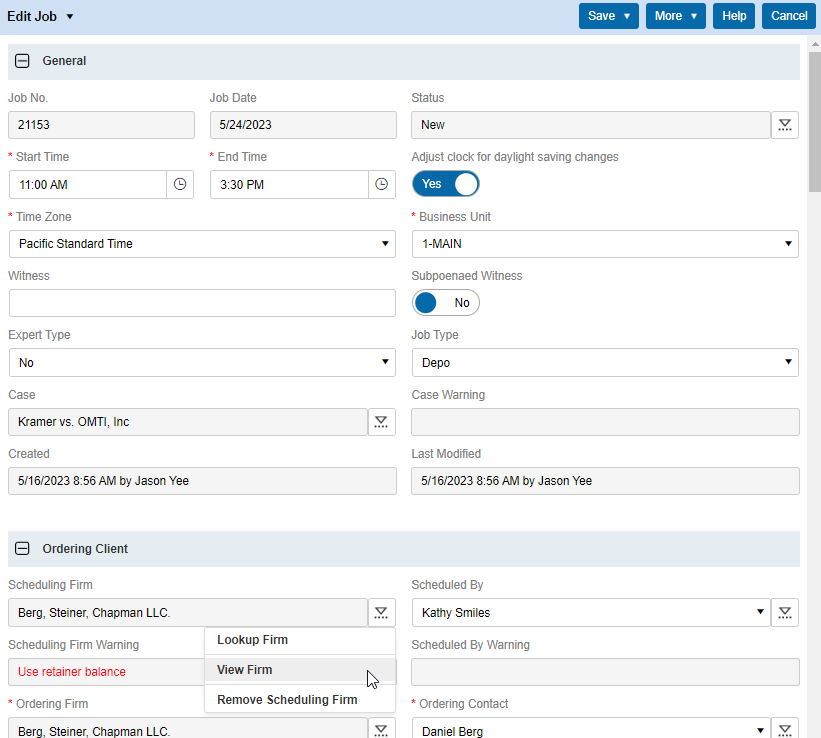Open the Start Time clock picker
Viewport: 821px width, 738px height.
(180, 185)
